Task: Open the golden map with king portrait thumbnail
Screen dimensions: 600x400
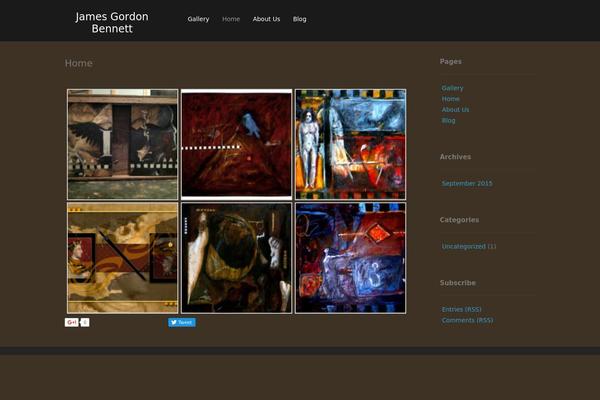Action: [x=122, y=258]
